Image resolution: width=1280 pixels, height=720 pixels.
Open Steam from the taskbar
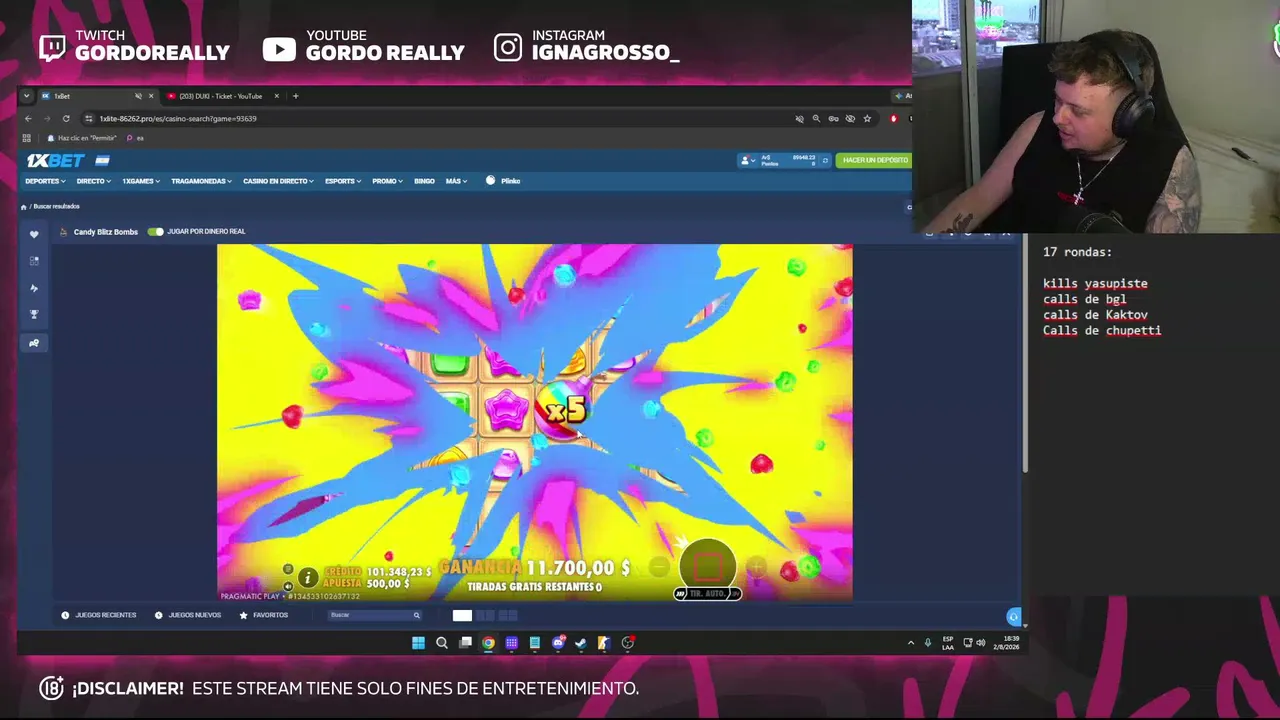click(x=581, y=643)
